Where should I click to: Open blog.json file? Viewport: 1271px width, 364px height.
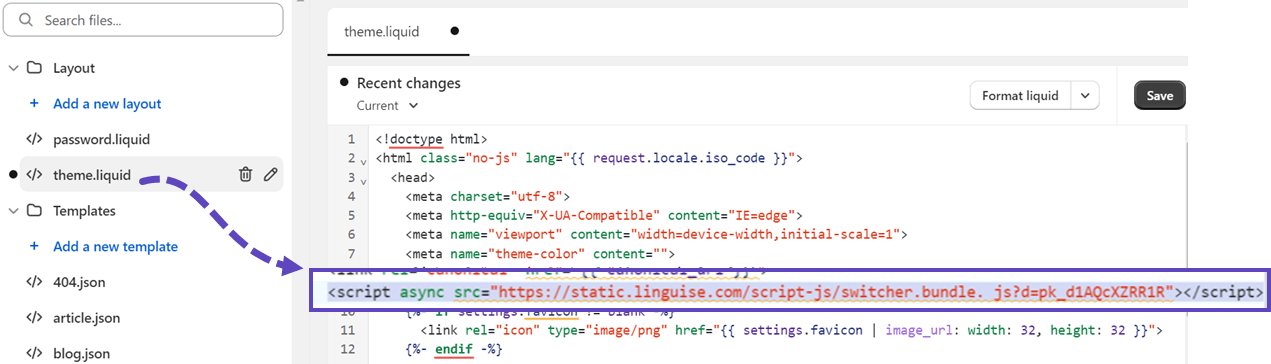pos(81,353)
